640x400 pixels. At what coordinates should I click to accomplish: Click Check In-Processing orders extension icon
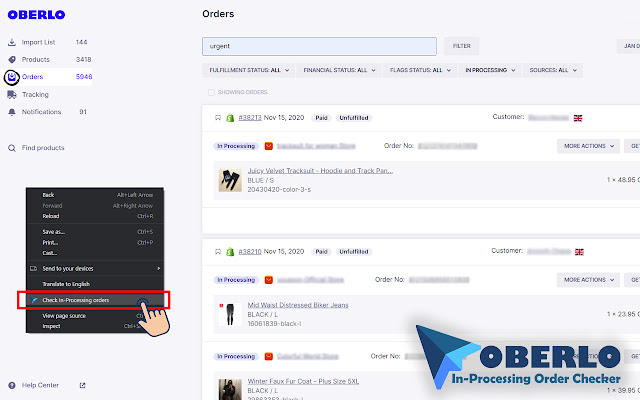point(34,300)
